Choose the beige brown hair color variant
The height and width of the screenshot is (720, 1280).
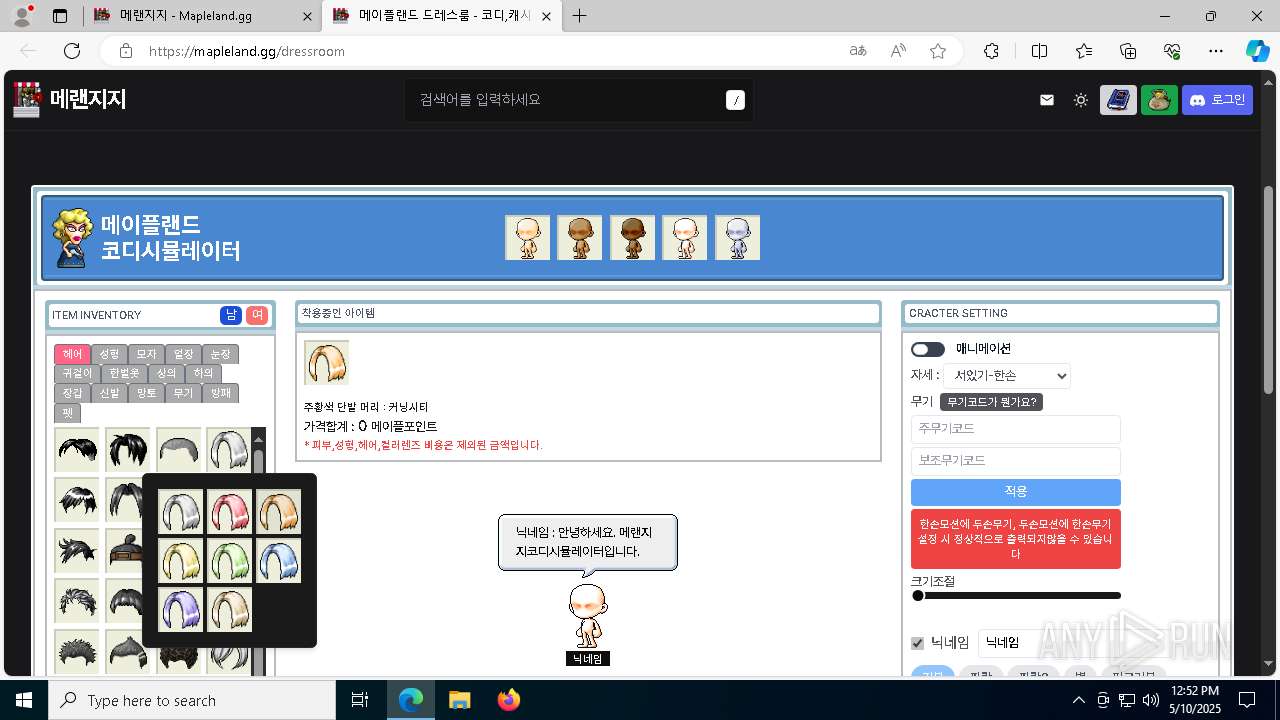coord(230,609)
